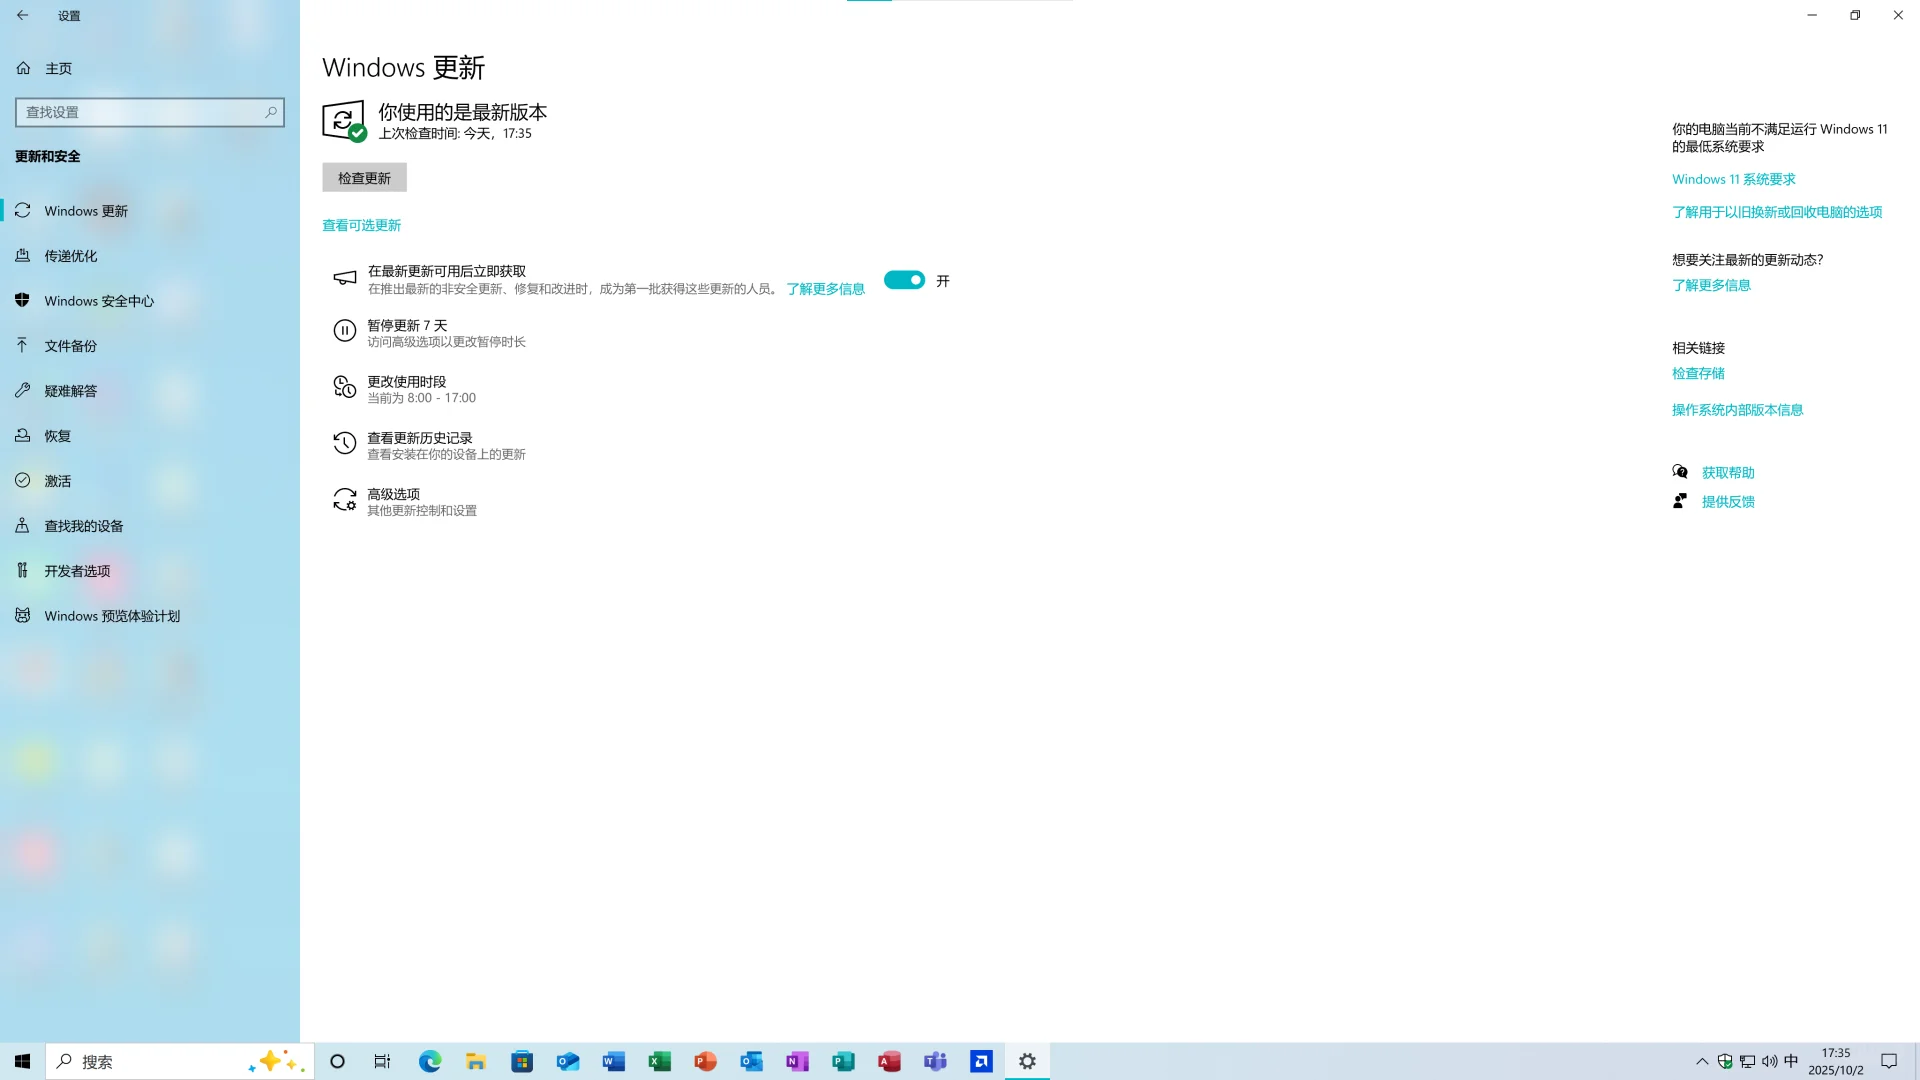Click the history icon for 查看更新历史记录

coord(344,444)
